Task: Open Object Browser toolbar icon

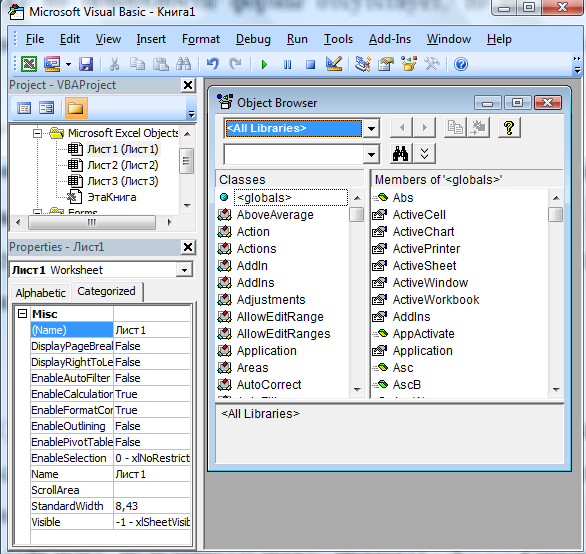Action: (409, 64)
